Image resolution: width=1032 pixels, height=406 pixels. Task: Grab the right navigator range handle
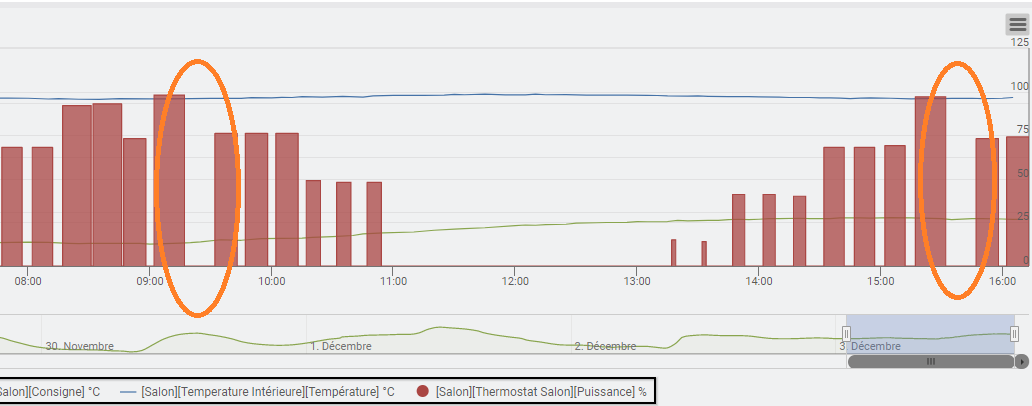1014,334
